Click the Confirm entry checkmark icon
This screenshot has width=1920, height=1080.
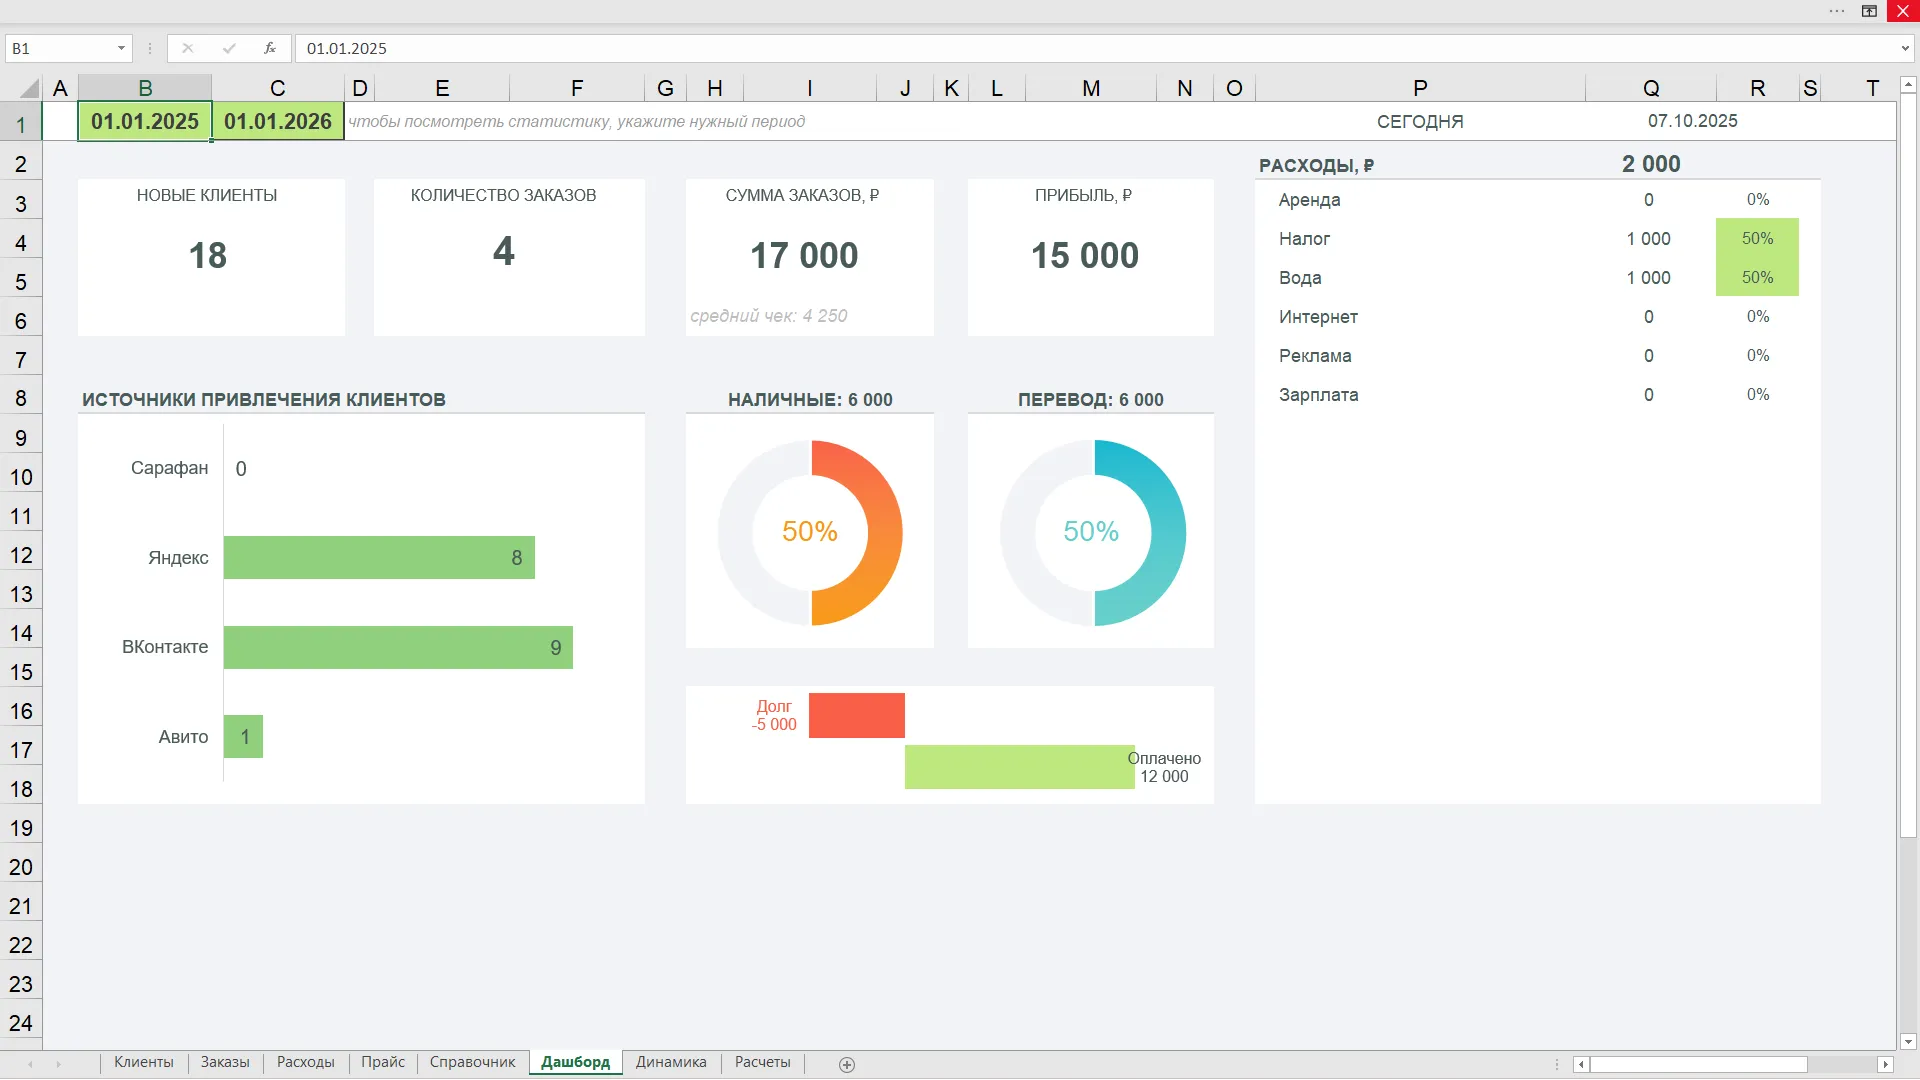click(229, 48)
